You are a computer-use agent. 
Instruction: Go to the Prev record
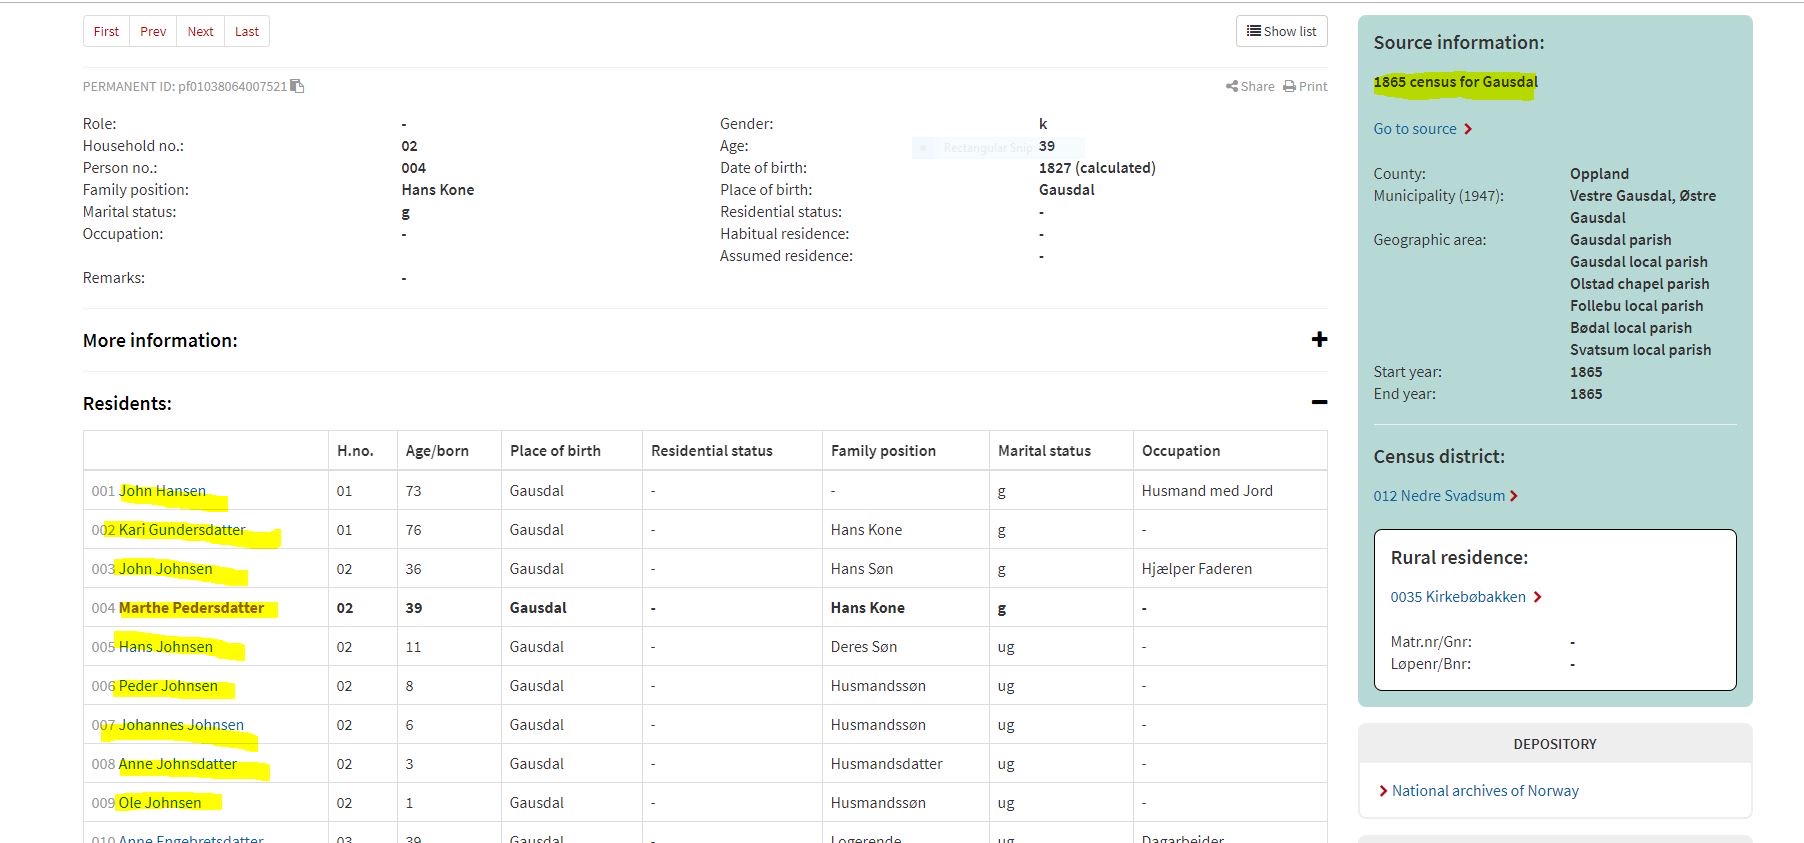point(153,31)
